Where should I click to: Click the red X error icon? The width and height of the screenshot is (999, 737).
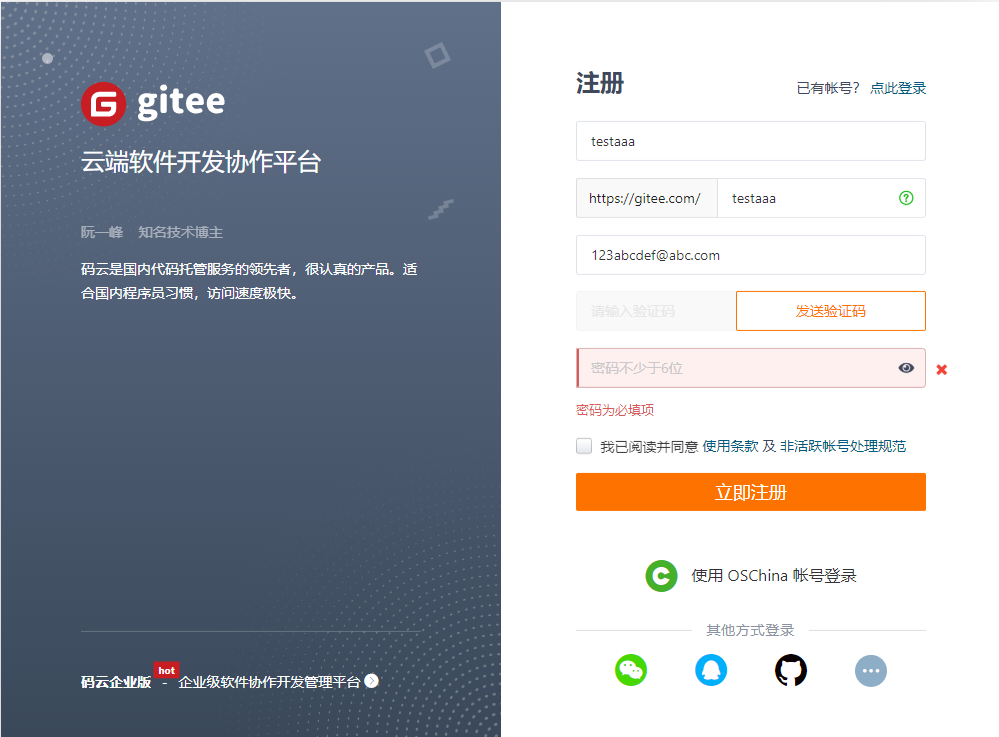[x=941, y=369]
